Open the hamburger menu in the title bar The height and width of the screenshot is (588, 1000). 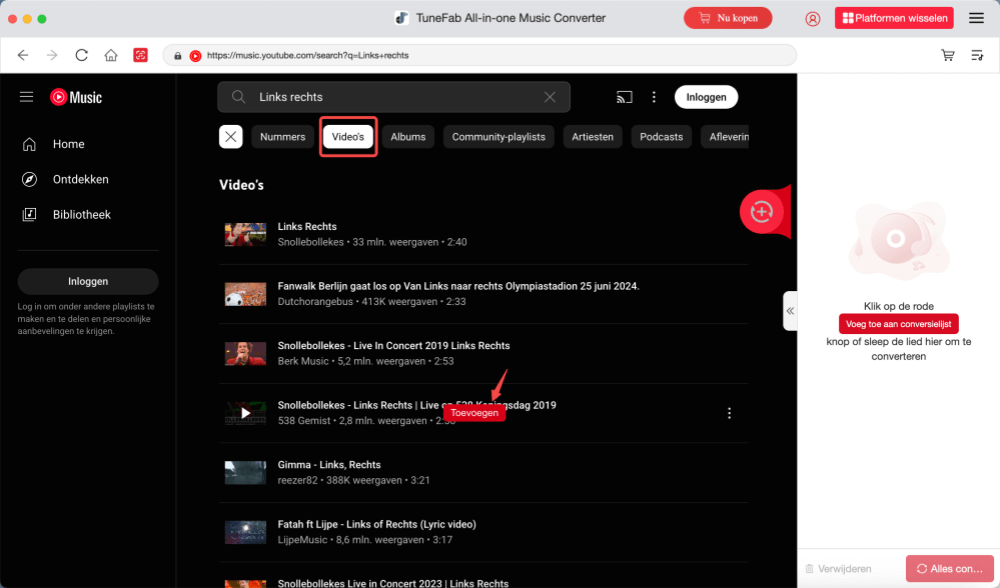(x=976, y=17)
